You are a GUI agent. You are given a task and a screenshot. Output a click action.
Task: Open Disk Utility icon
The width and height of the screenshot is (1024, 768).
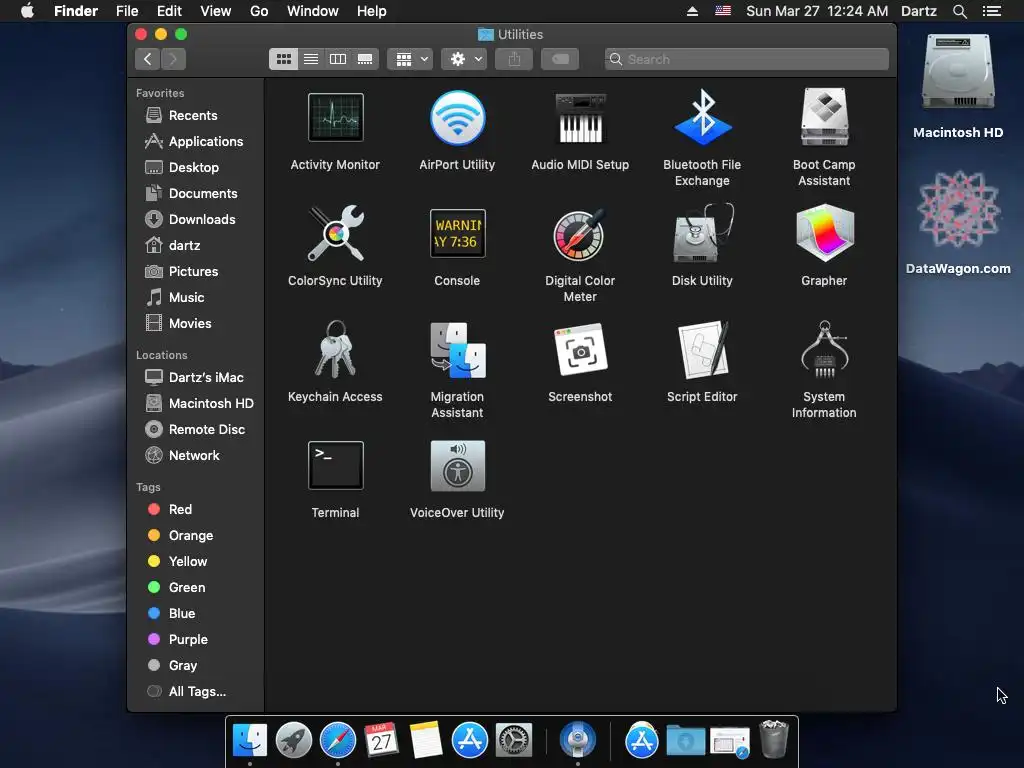tap(702, 233)
